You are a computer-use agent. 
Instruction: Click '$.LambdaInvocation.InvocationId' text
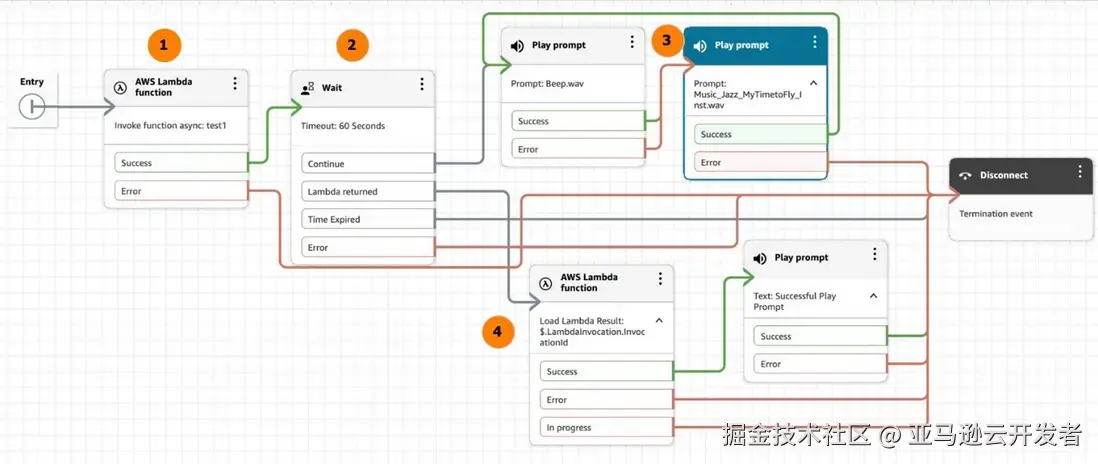592,337
